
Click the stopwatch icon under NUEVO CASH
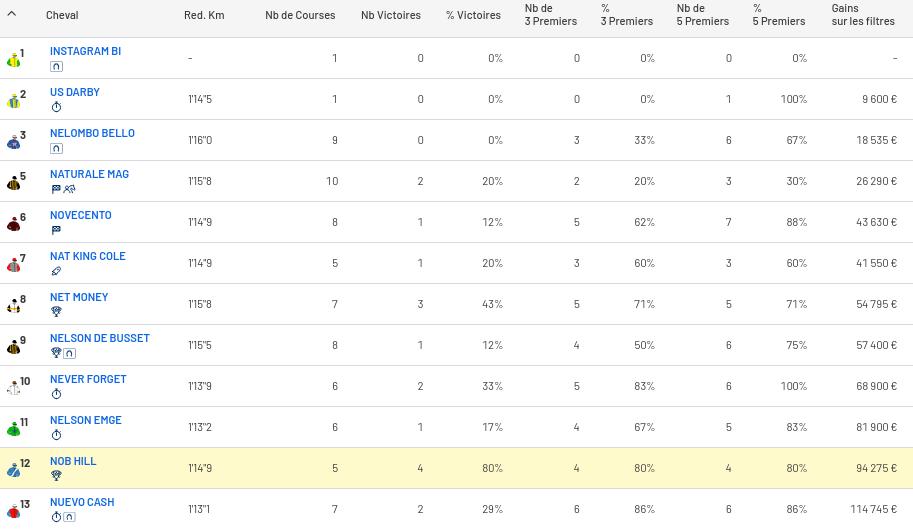(x=56, y=517)
